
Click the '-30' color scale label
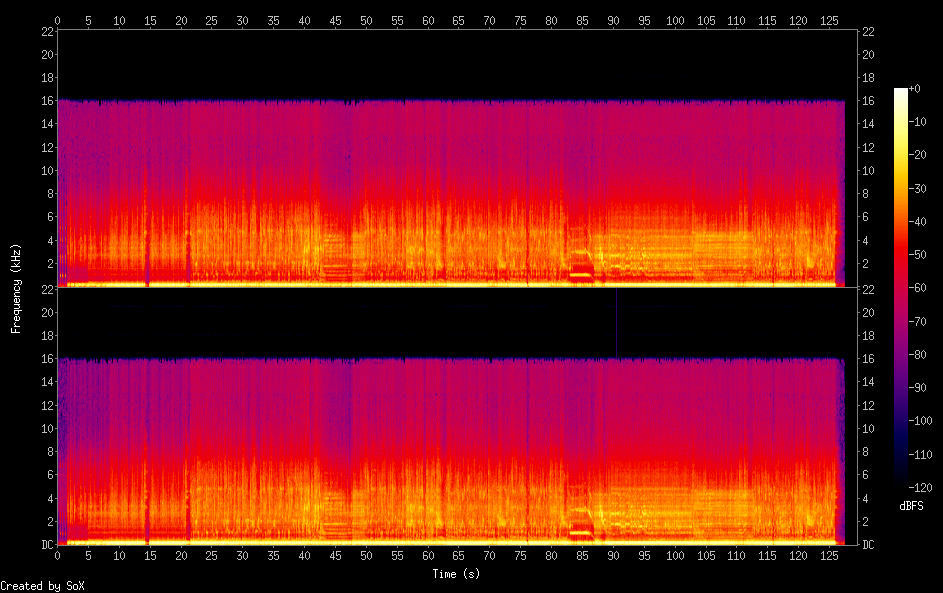tap(918, 189)
